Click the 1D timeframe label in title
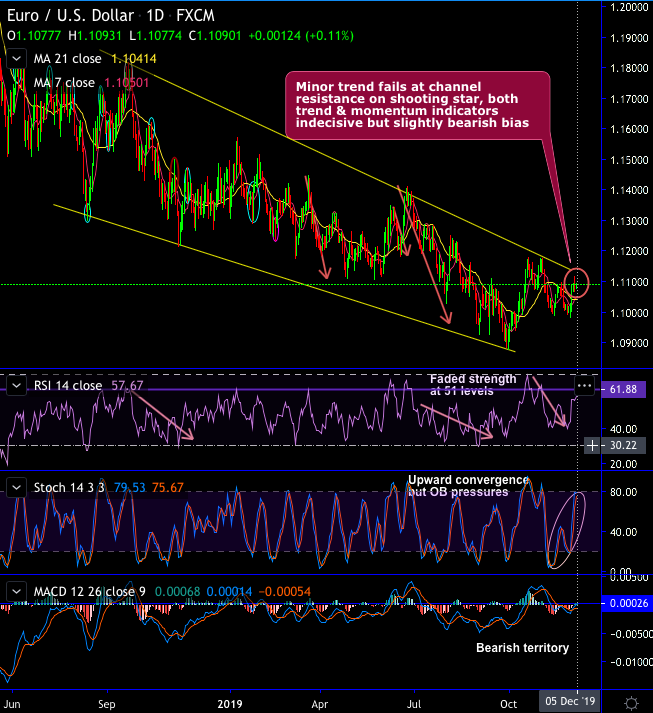Image resolution: width=653 pixels, height=713 pixels. [x=155, y=16]
